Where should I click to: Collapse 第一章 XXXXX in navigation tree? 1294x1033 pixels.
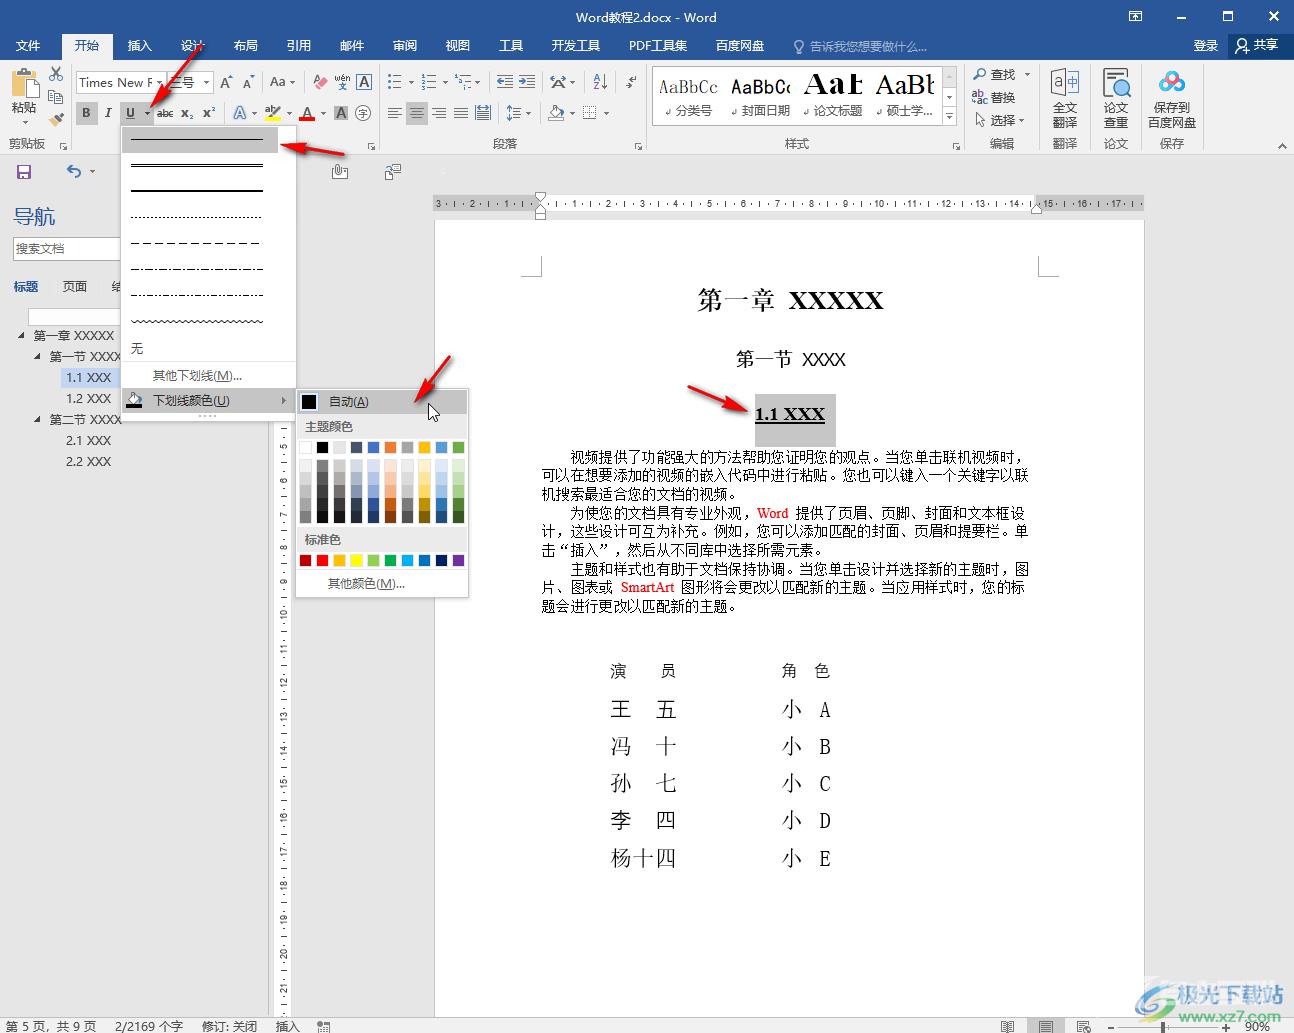tap(22, 335)
